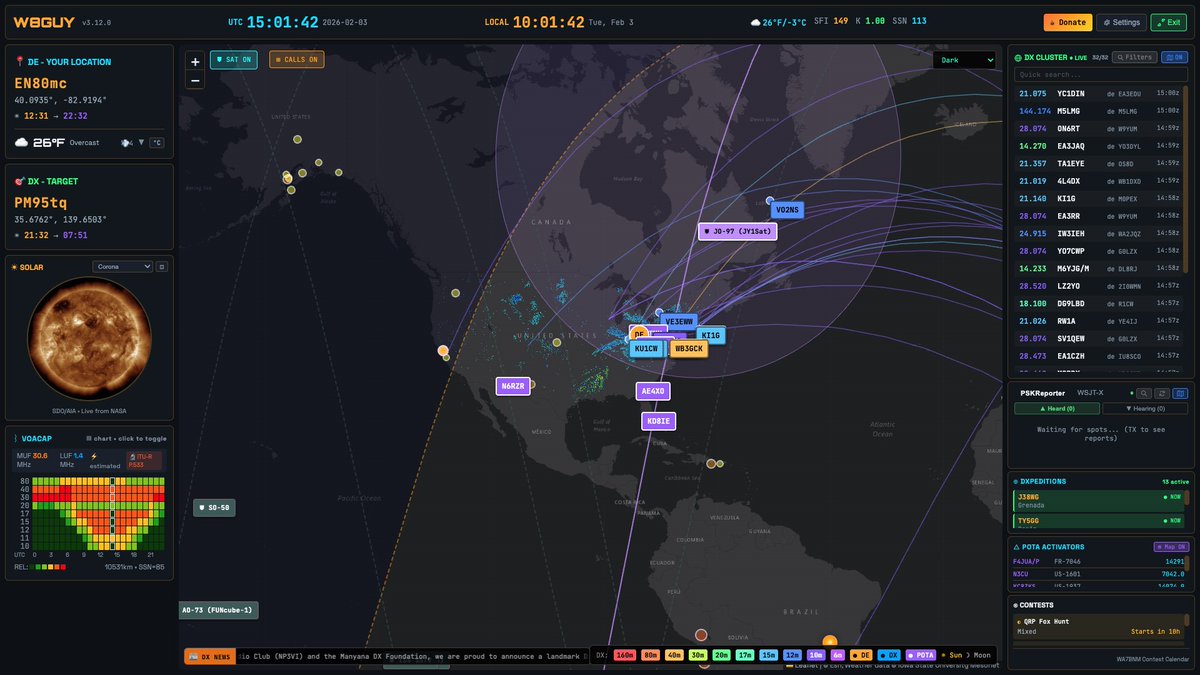Screen dimensions: 1200x675
Task: Switch to the Heard (0) tab
Action: (1056, 408)
